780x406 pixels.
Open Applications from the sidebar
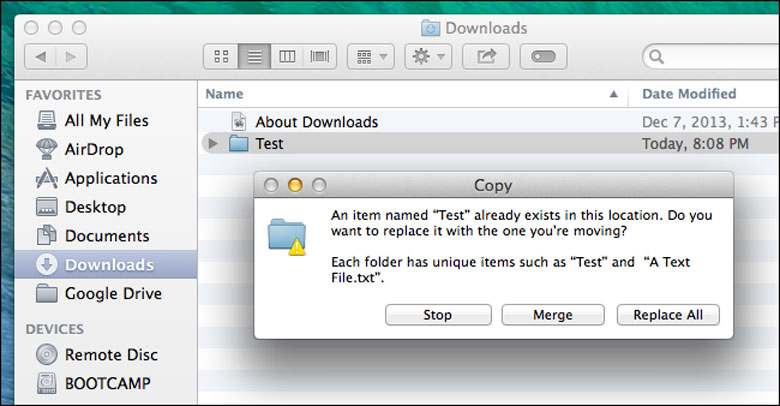point(110,178)
